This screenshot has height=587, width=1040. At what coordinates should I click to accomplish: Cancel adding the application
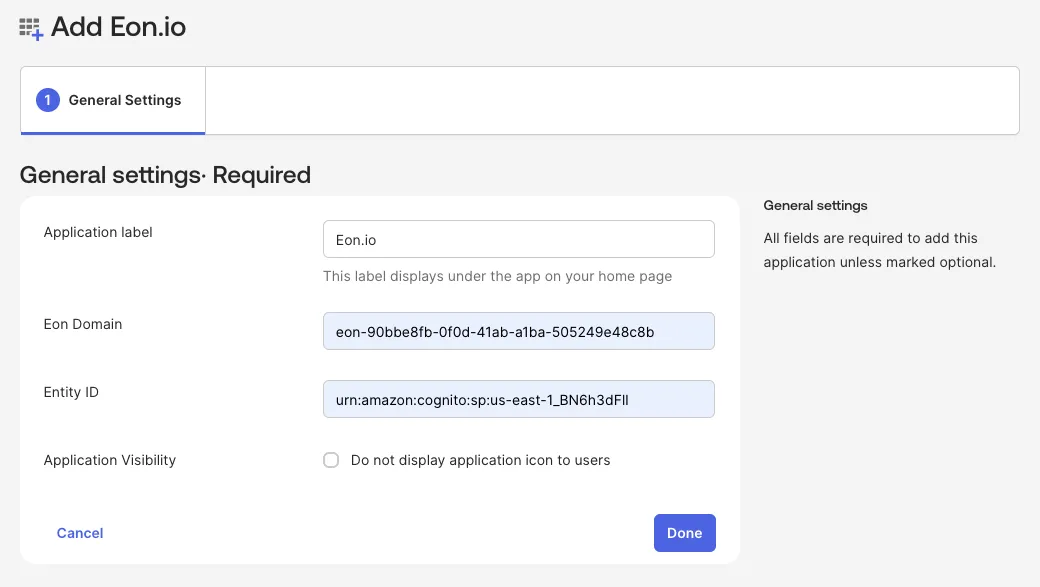(x=80, y=533)
